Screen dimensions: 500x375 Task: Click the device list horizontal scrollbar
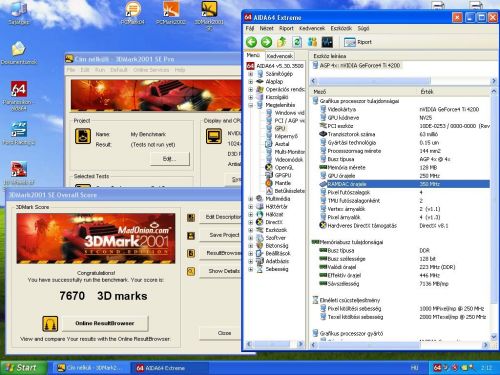pos(374,81)
